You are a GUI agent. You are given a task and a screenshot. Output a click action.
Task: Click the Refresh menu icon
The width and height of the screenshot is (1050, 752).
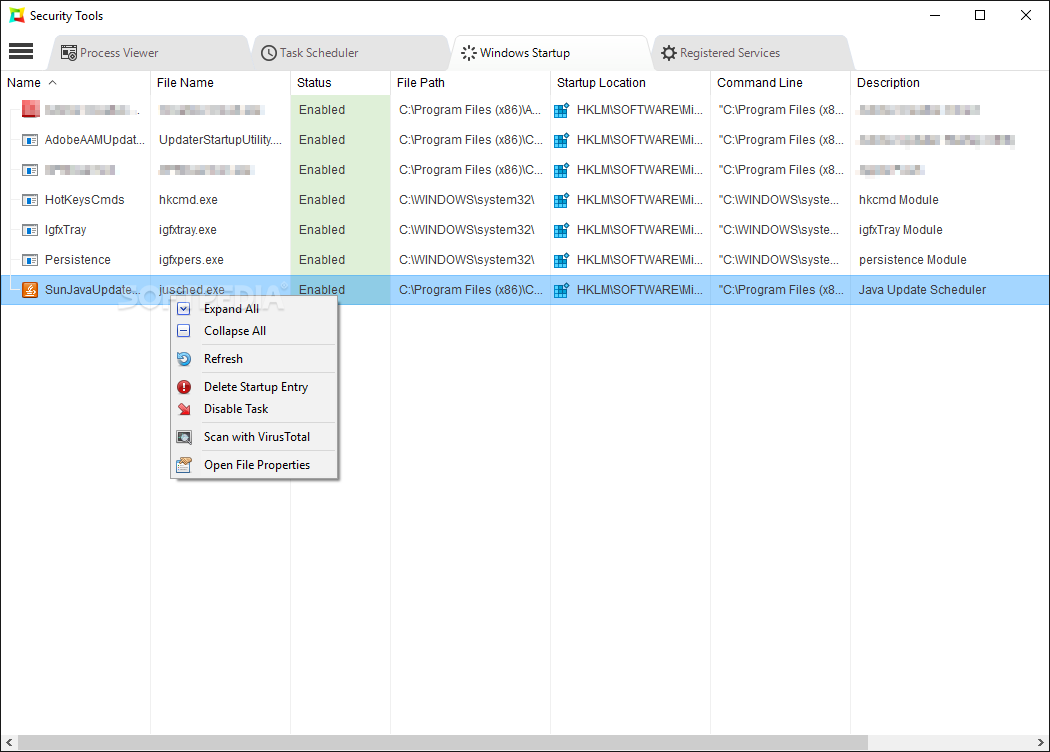[183, 359]
